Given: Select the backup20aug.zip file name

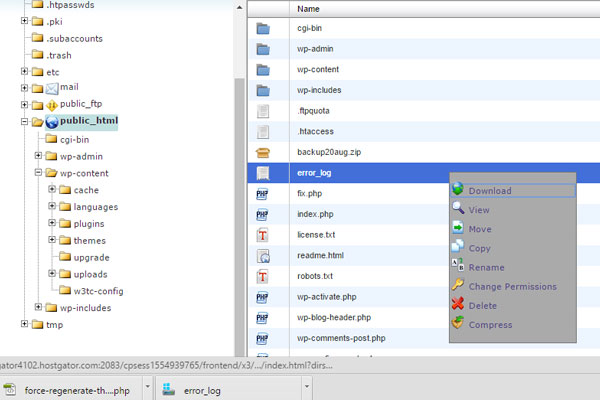Looking at the screenshot, I should click(x=329, y=152).
